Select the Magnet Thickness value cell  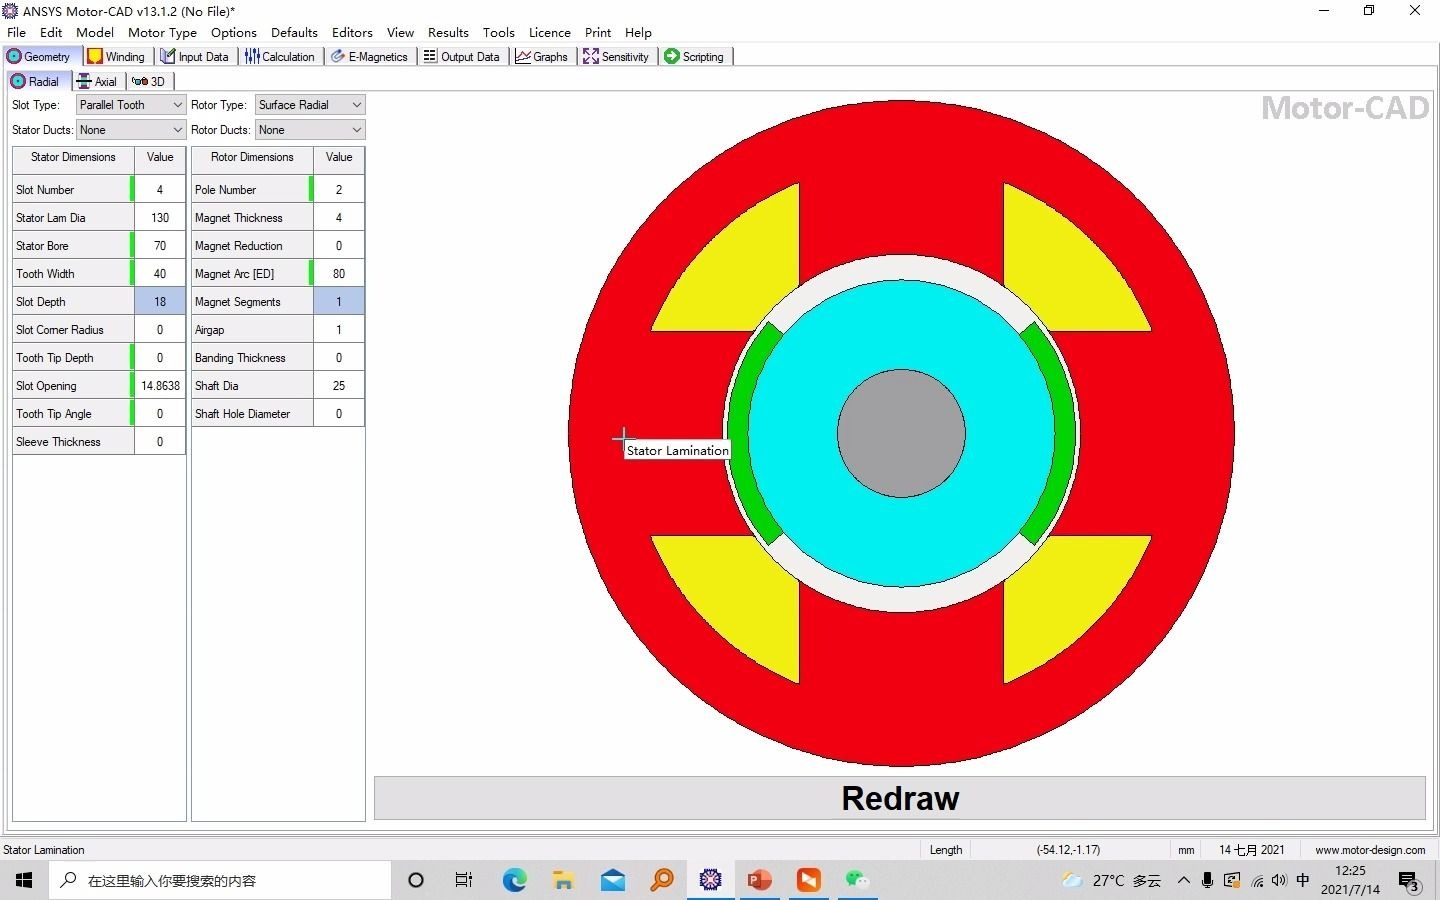click(x=339, y=218)
